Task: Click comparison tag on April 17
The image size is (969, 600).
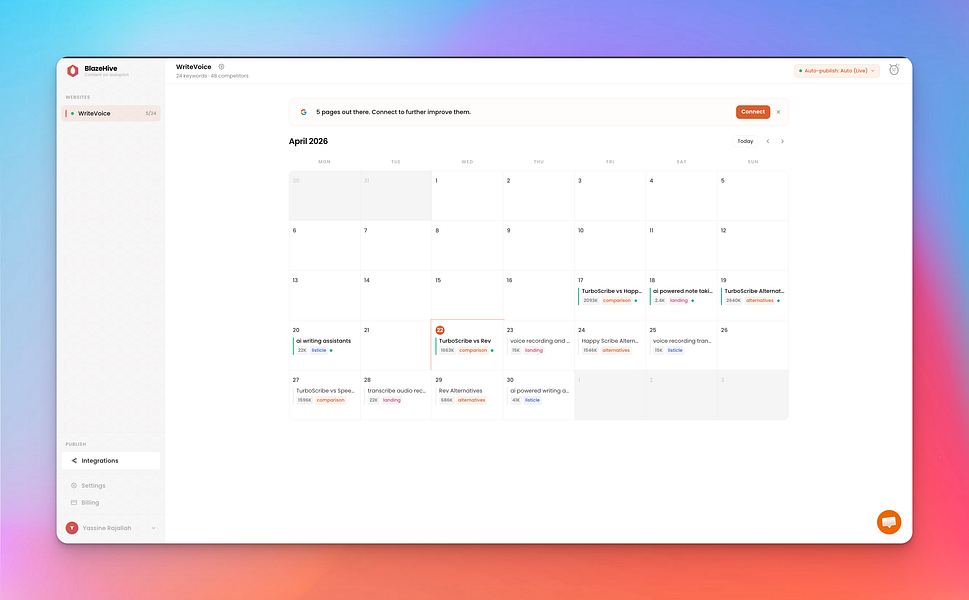Action: pos(617,300)
